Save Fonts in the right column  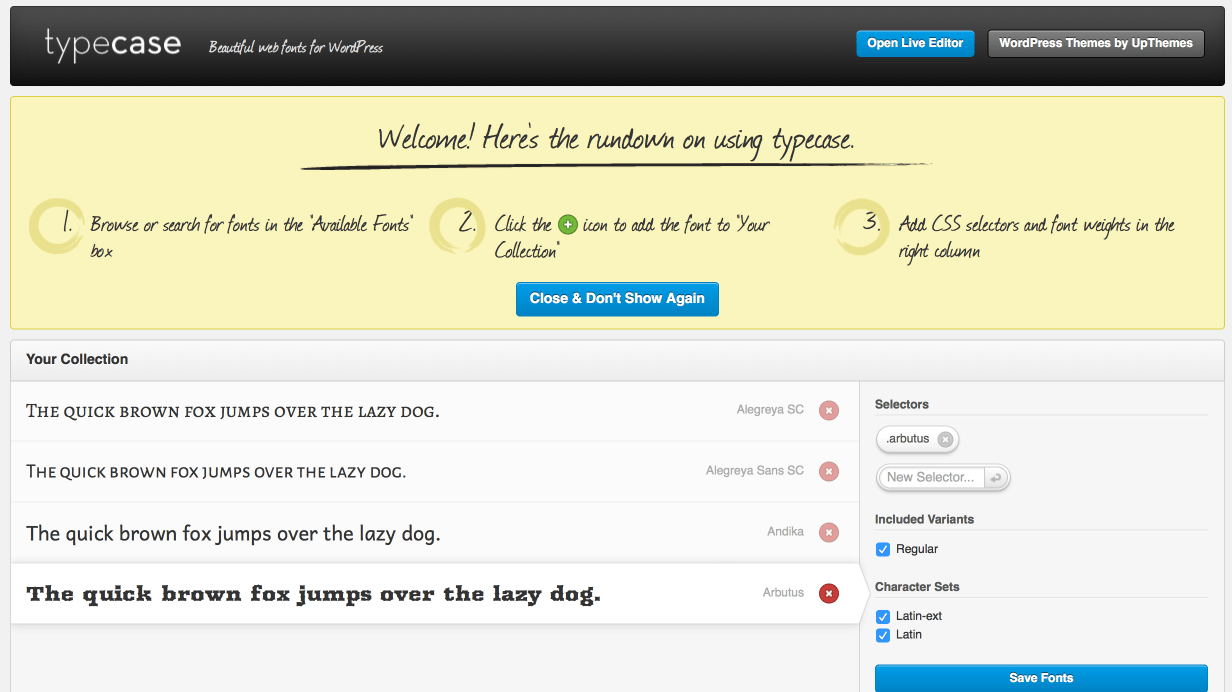click(1041, 678)
